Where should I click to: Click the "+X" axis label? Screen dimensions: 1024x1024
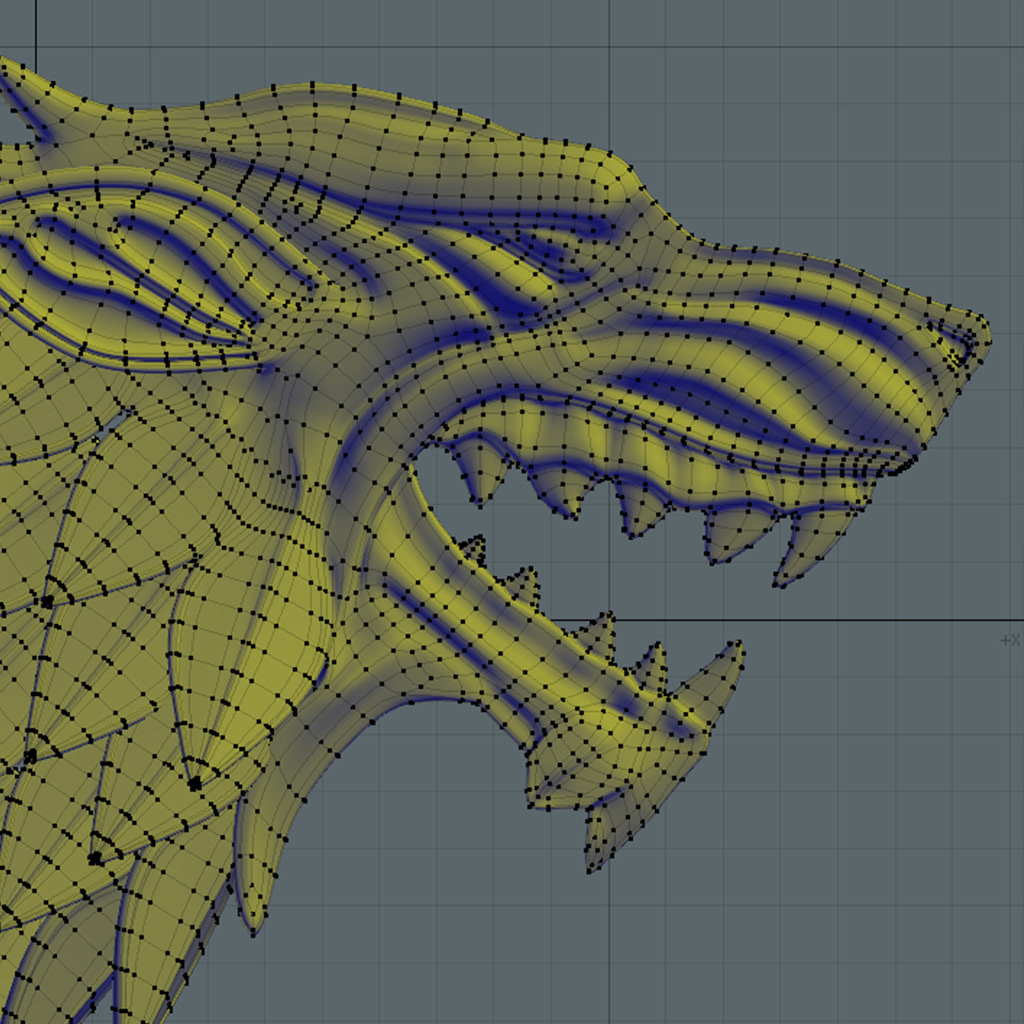pyautogui.click(x=1011, y=641)
